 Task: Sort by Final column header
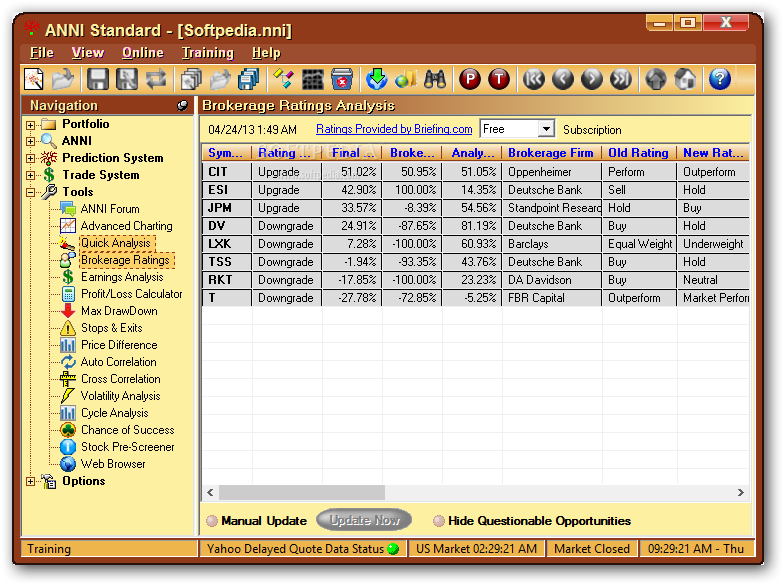pos(352,153)
